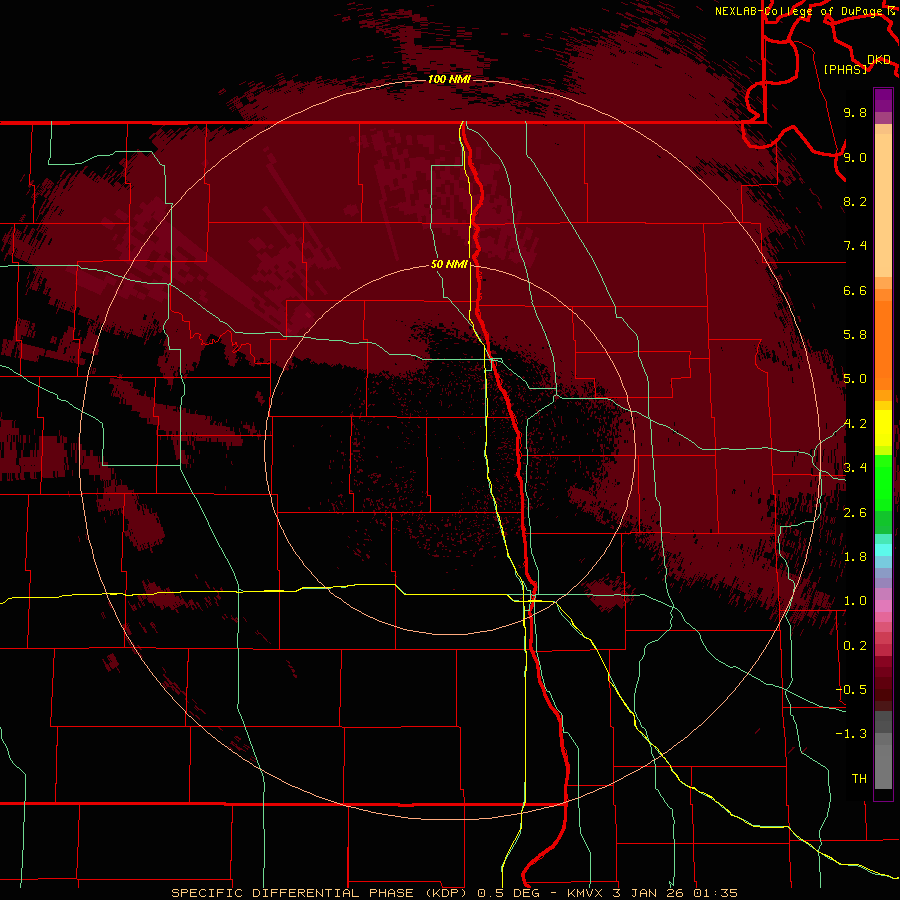The width and height of the screenshot is (900, 900).
Task: Click the 9.8 legend value
Action: (x=855, y=112)
